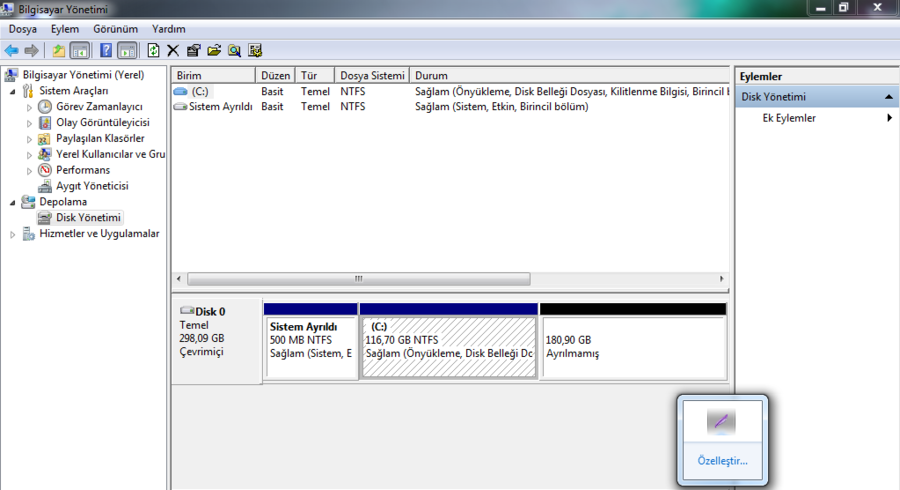Click the Back arrow toolbar icon

[x=11, y=50]
